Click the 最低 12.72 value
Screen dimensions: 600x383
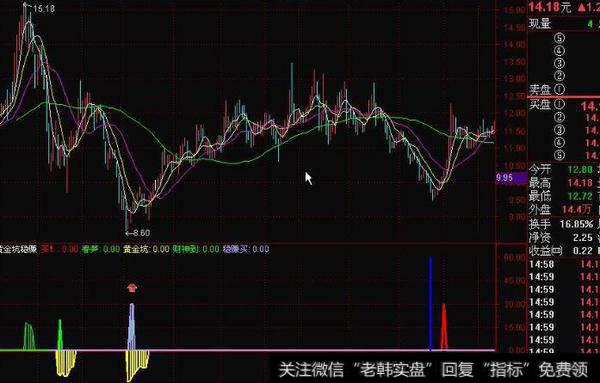[x=580, y=196]
